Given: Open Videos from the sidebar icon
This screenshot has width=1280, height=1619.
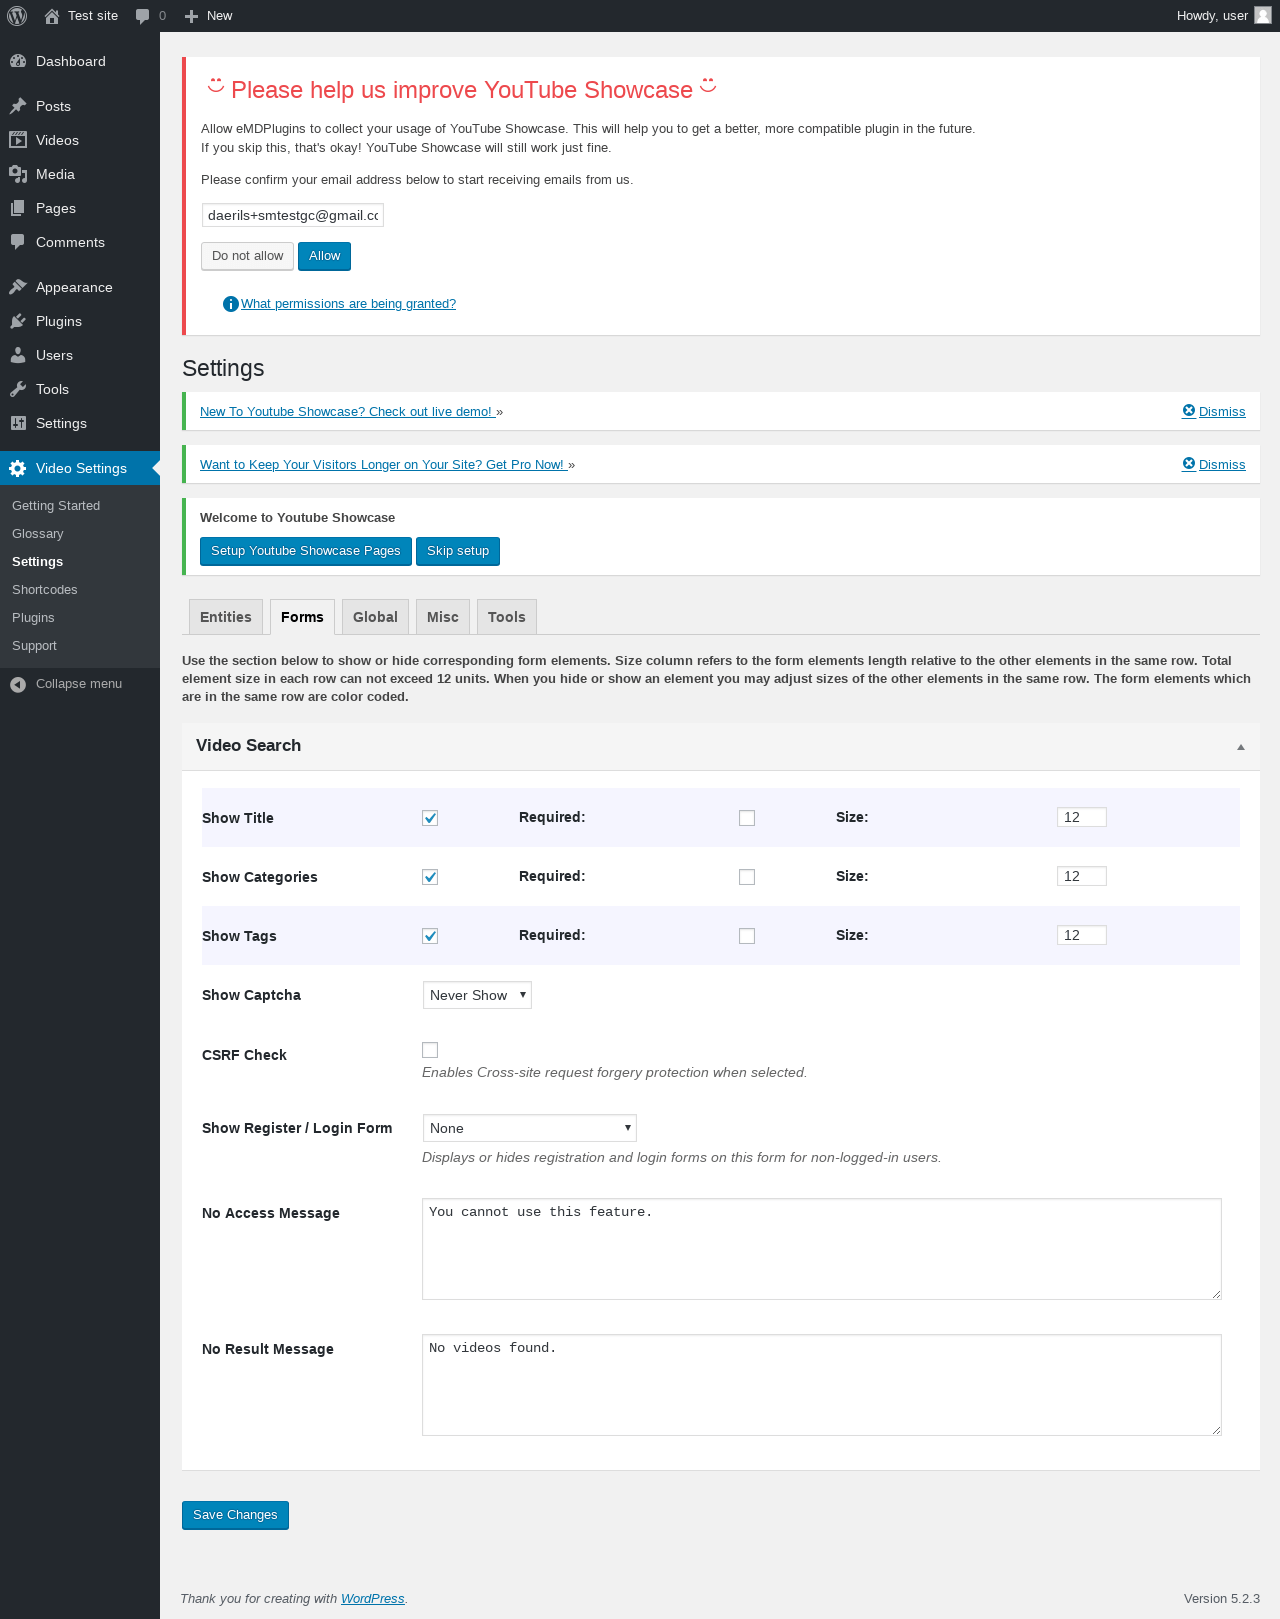Looking at the screenshot, I should click(18, 140).
